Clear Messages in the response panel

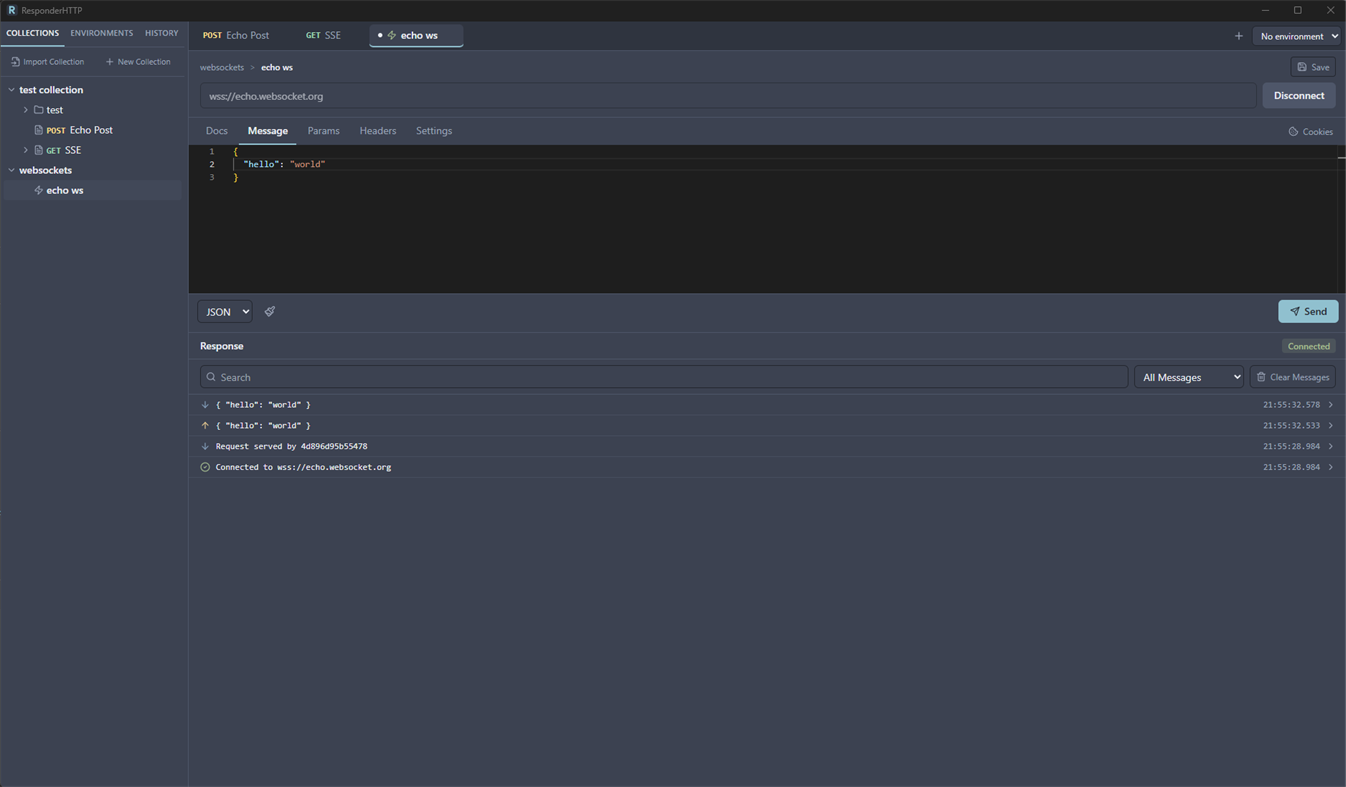coord(1293,377)
